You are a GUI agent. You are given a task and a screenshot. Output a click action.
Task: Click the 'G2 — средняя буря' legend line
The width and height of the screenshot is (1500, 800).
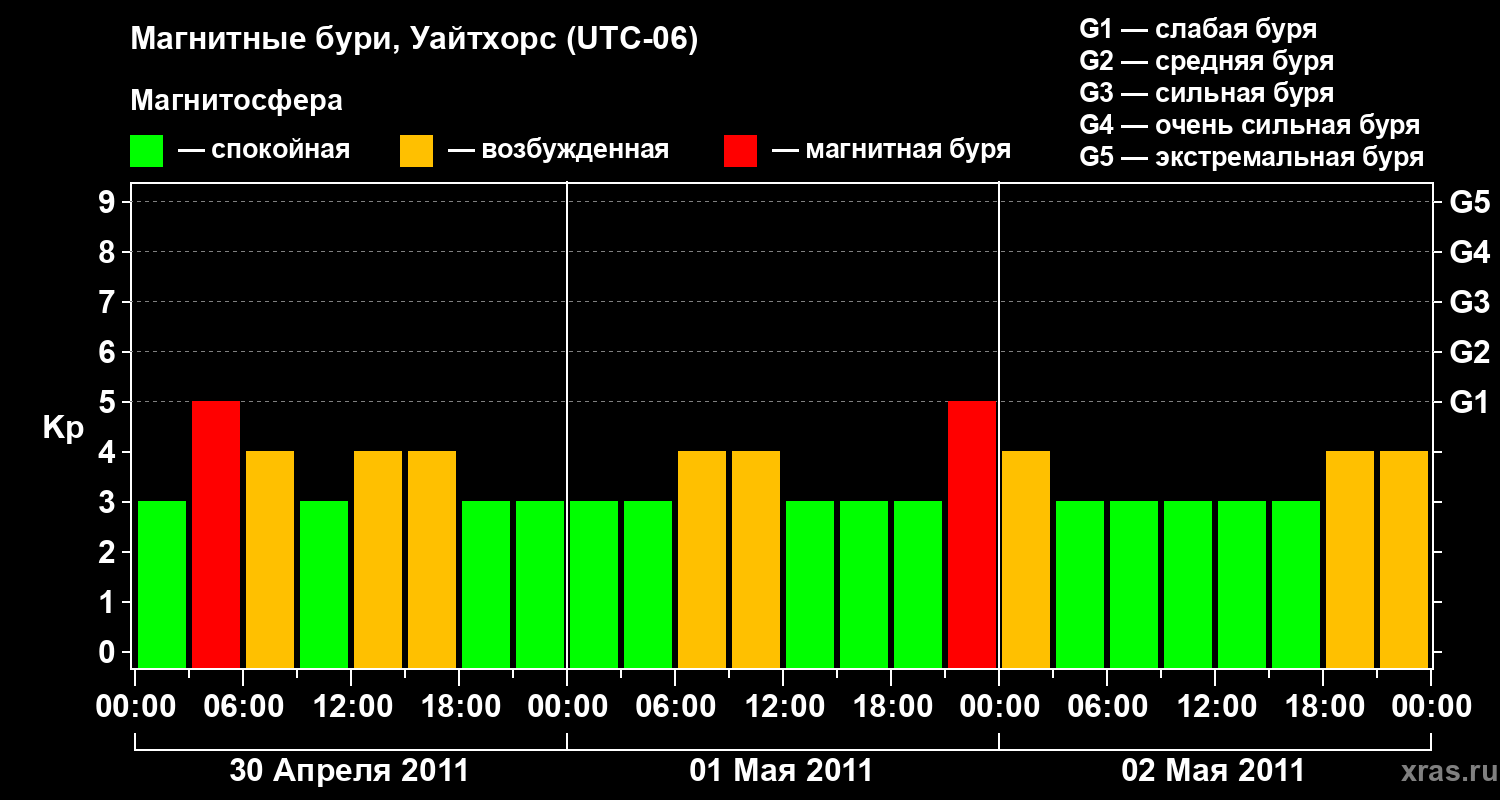[1207, 61]
